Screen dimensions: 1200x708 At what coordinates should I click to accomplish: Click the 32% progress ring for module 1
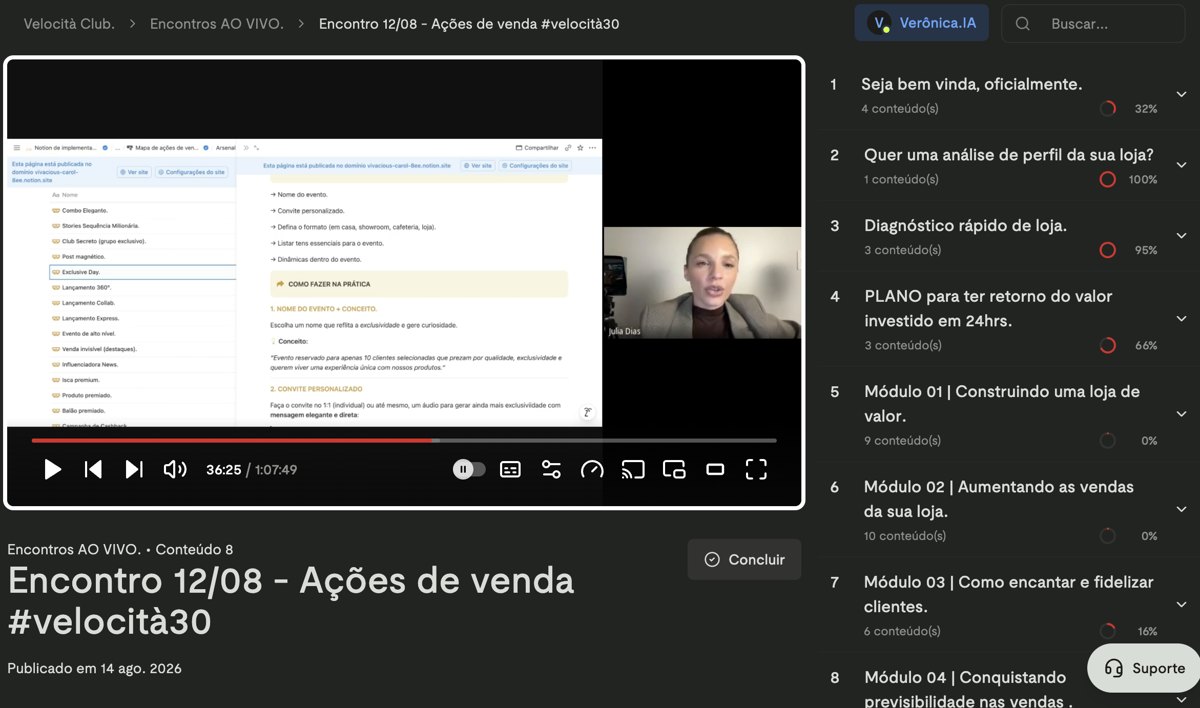tap(1107, 109)
